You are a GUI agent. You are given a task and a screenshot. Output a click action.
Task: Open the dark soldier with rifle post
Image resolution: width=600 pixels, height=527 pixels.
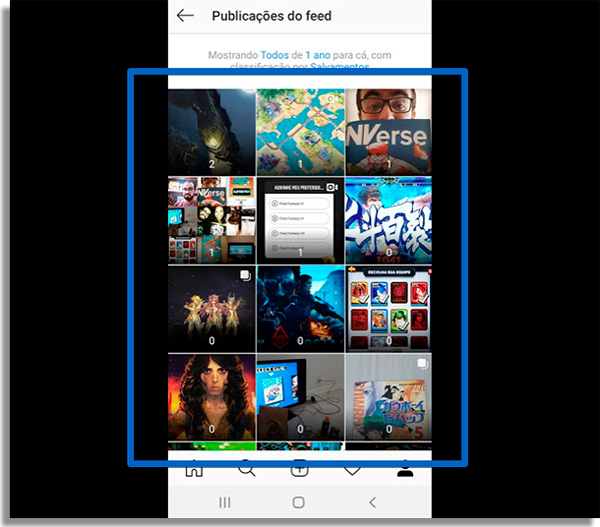[300, 308]
